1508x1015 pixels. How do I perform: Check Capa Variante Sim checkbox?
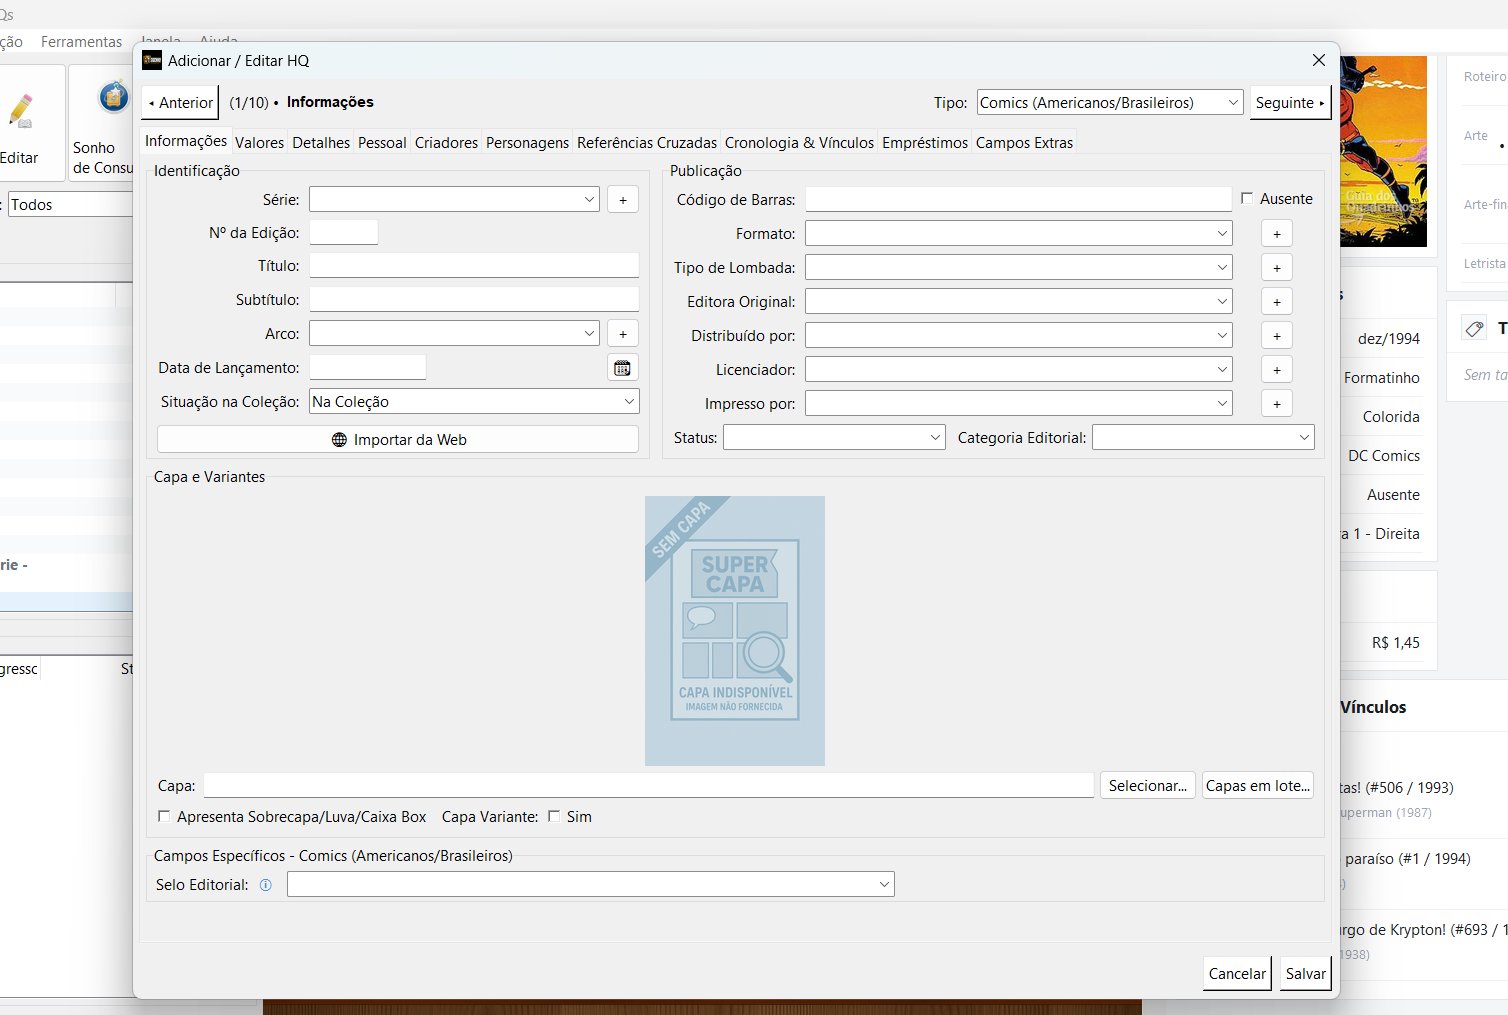pos(554,816)
